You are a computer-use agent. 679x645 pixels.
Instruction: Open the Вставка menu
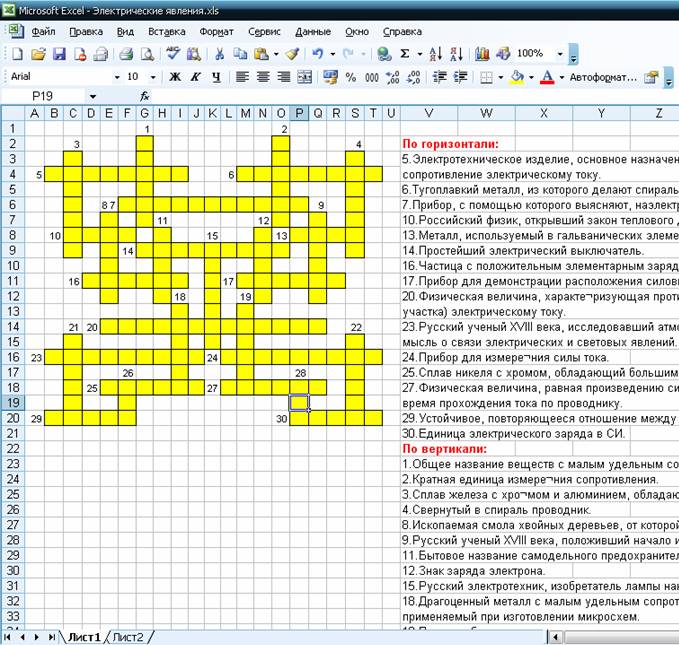(167, 32)
